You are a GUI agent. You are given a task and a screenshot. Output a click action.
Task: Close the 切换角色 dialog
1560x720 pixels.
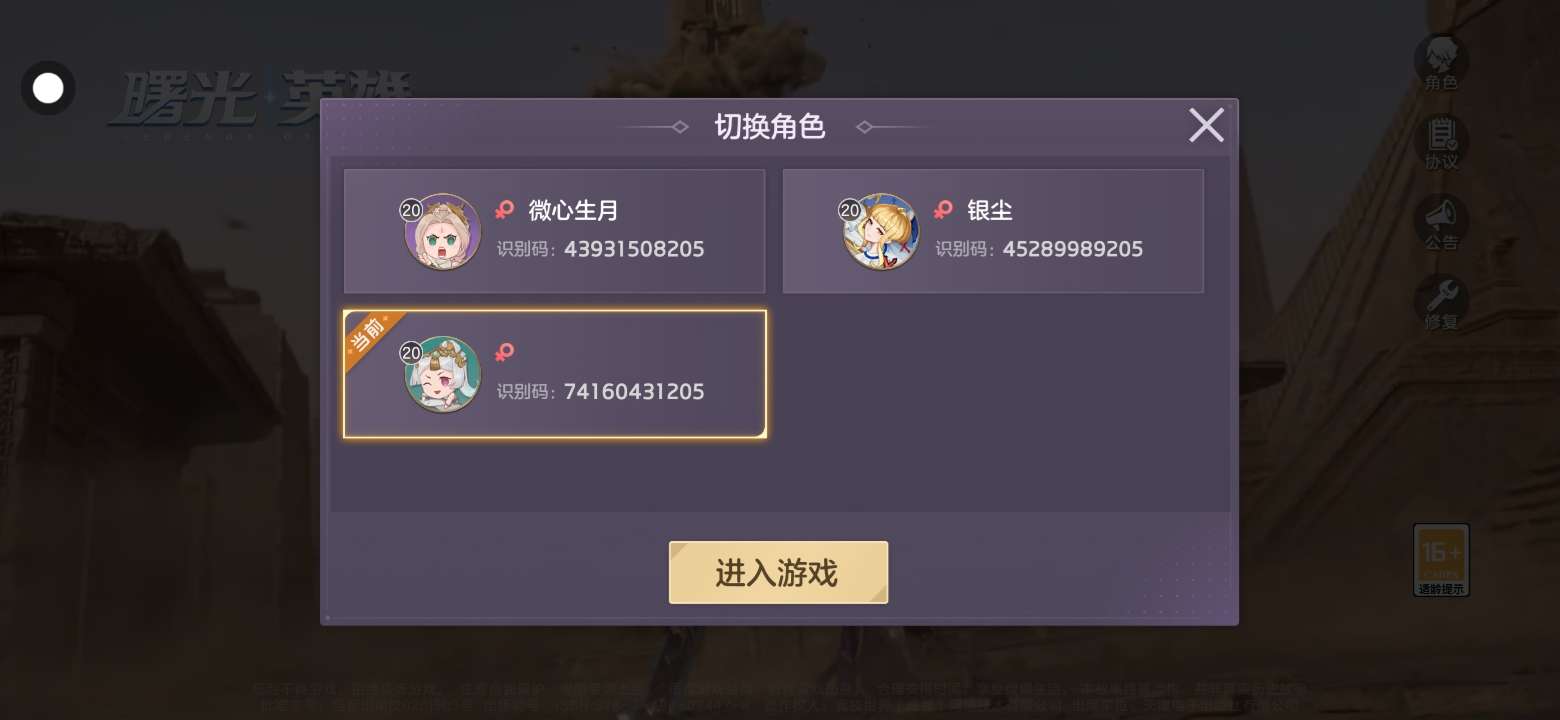click(x=1206, y=126)
